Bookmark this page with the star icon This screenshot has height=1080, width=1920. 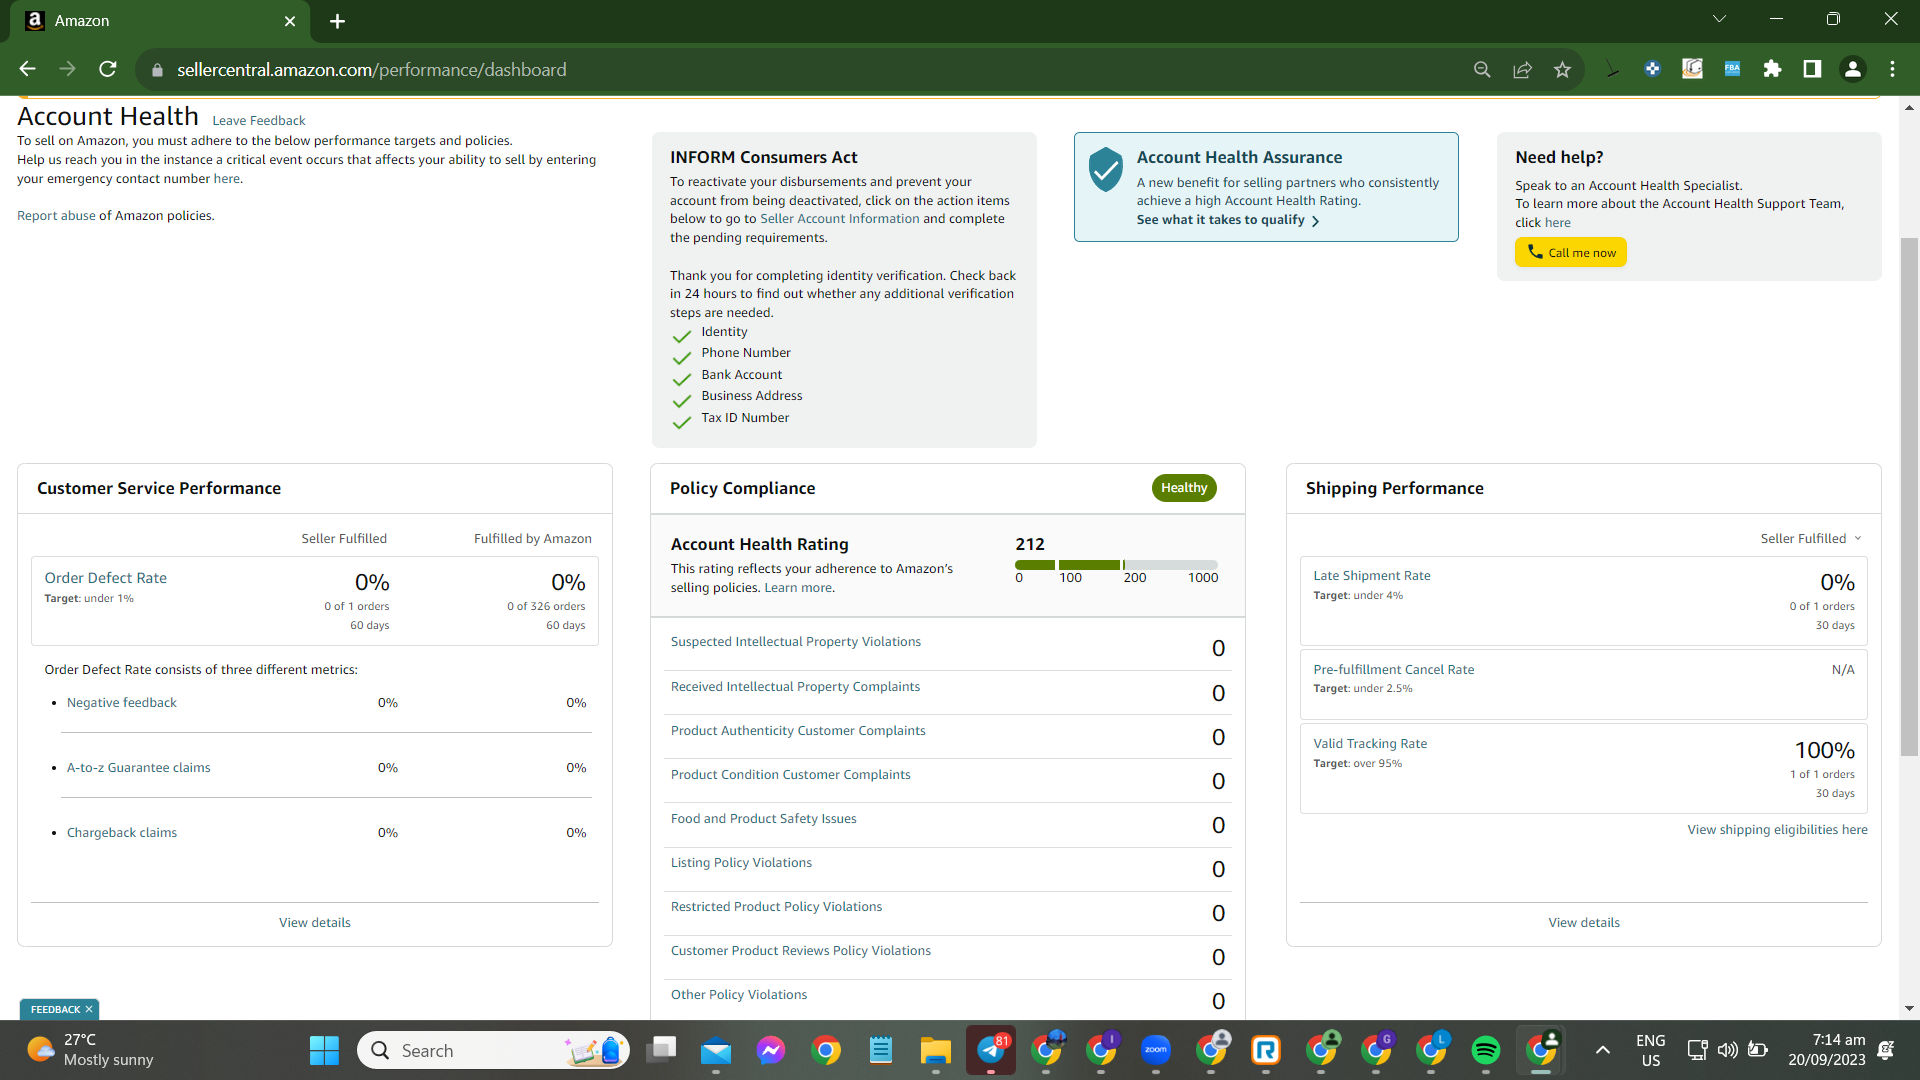[1562, 70]
